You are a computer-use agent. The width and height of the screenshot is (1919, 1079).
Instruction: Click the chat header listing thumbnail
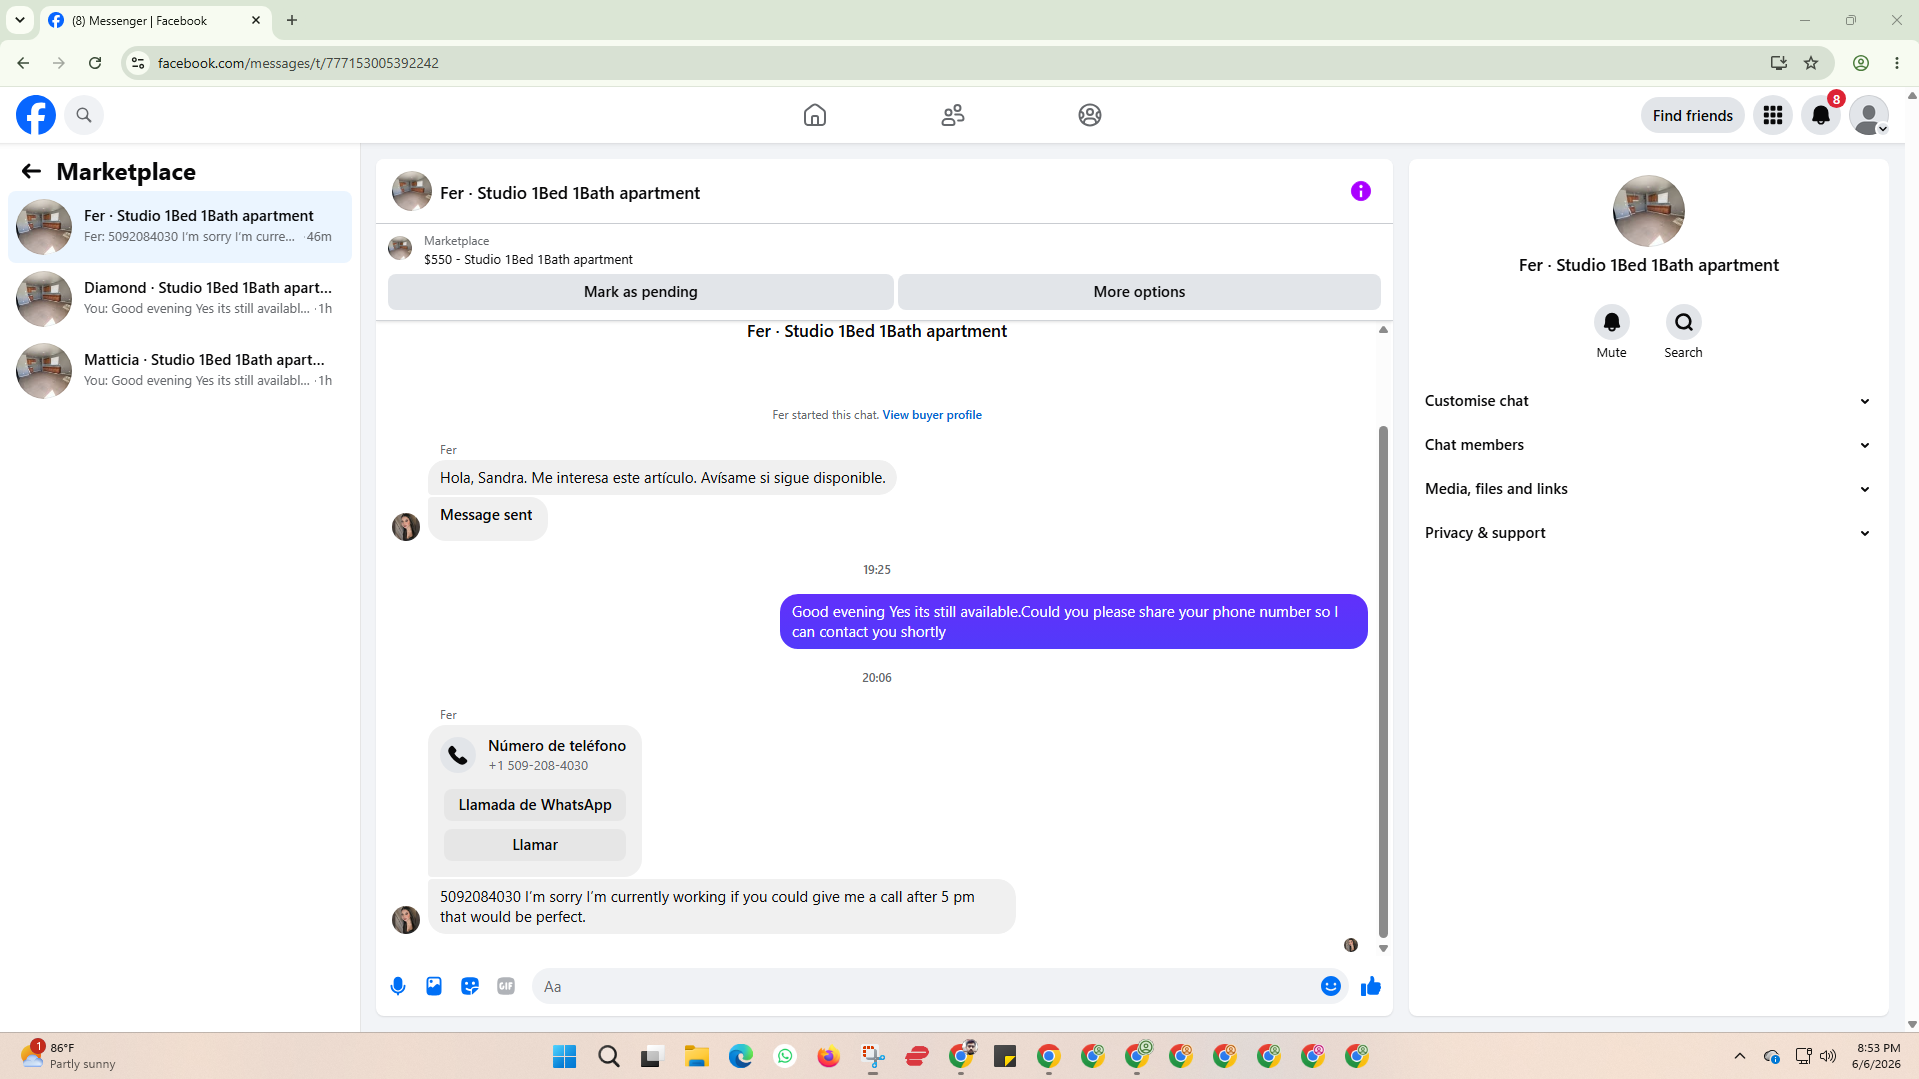(412, 191)
